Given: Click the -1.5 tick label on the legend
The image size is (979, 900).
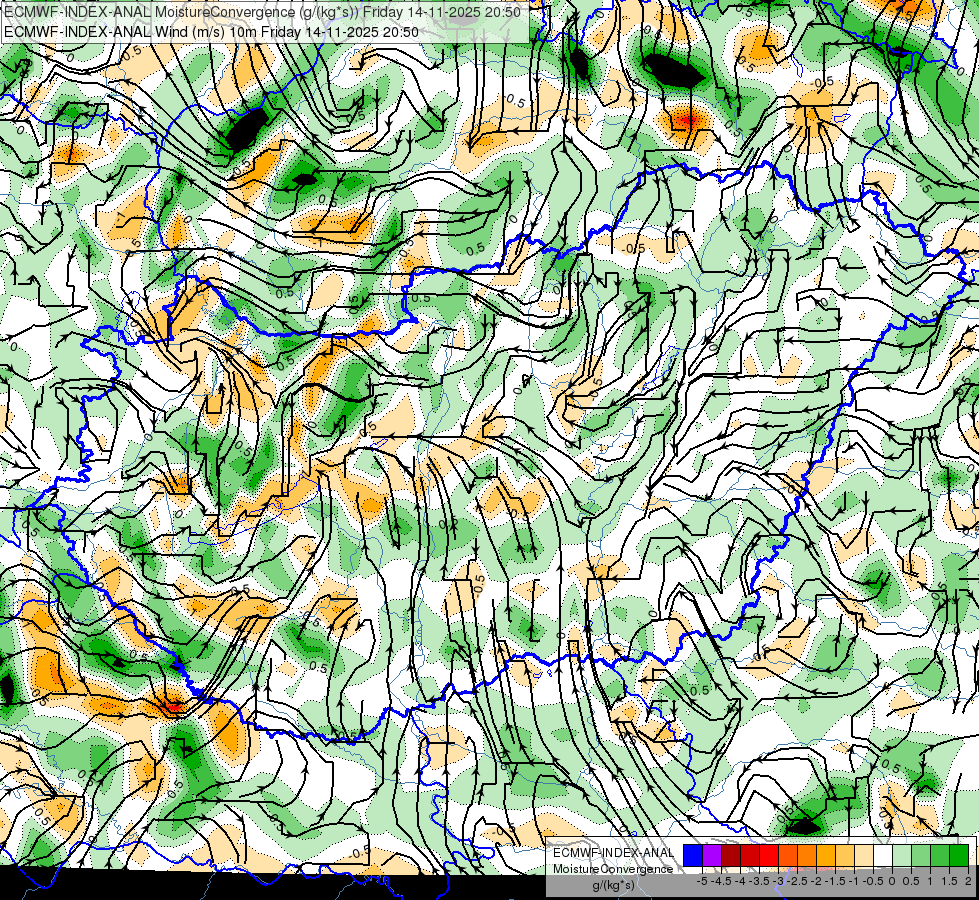Looking at the screenshot, I should coord(835,881).
